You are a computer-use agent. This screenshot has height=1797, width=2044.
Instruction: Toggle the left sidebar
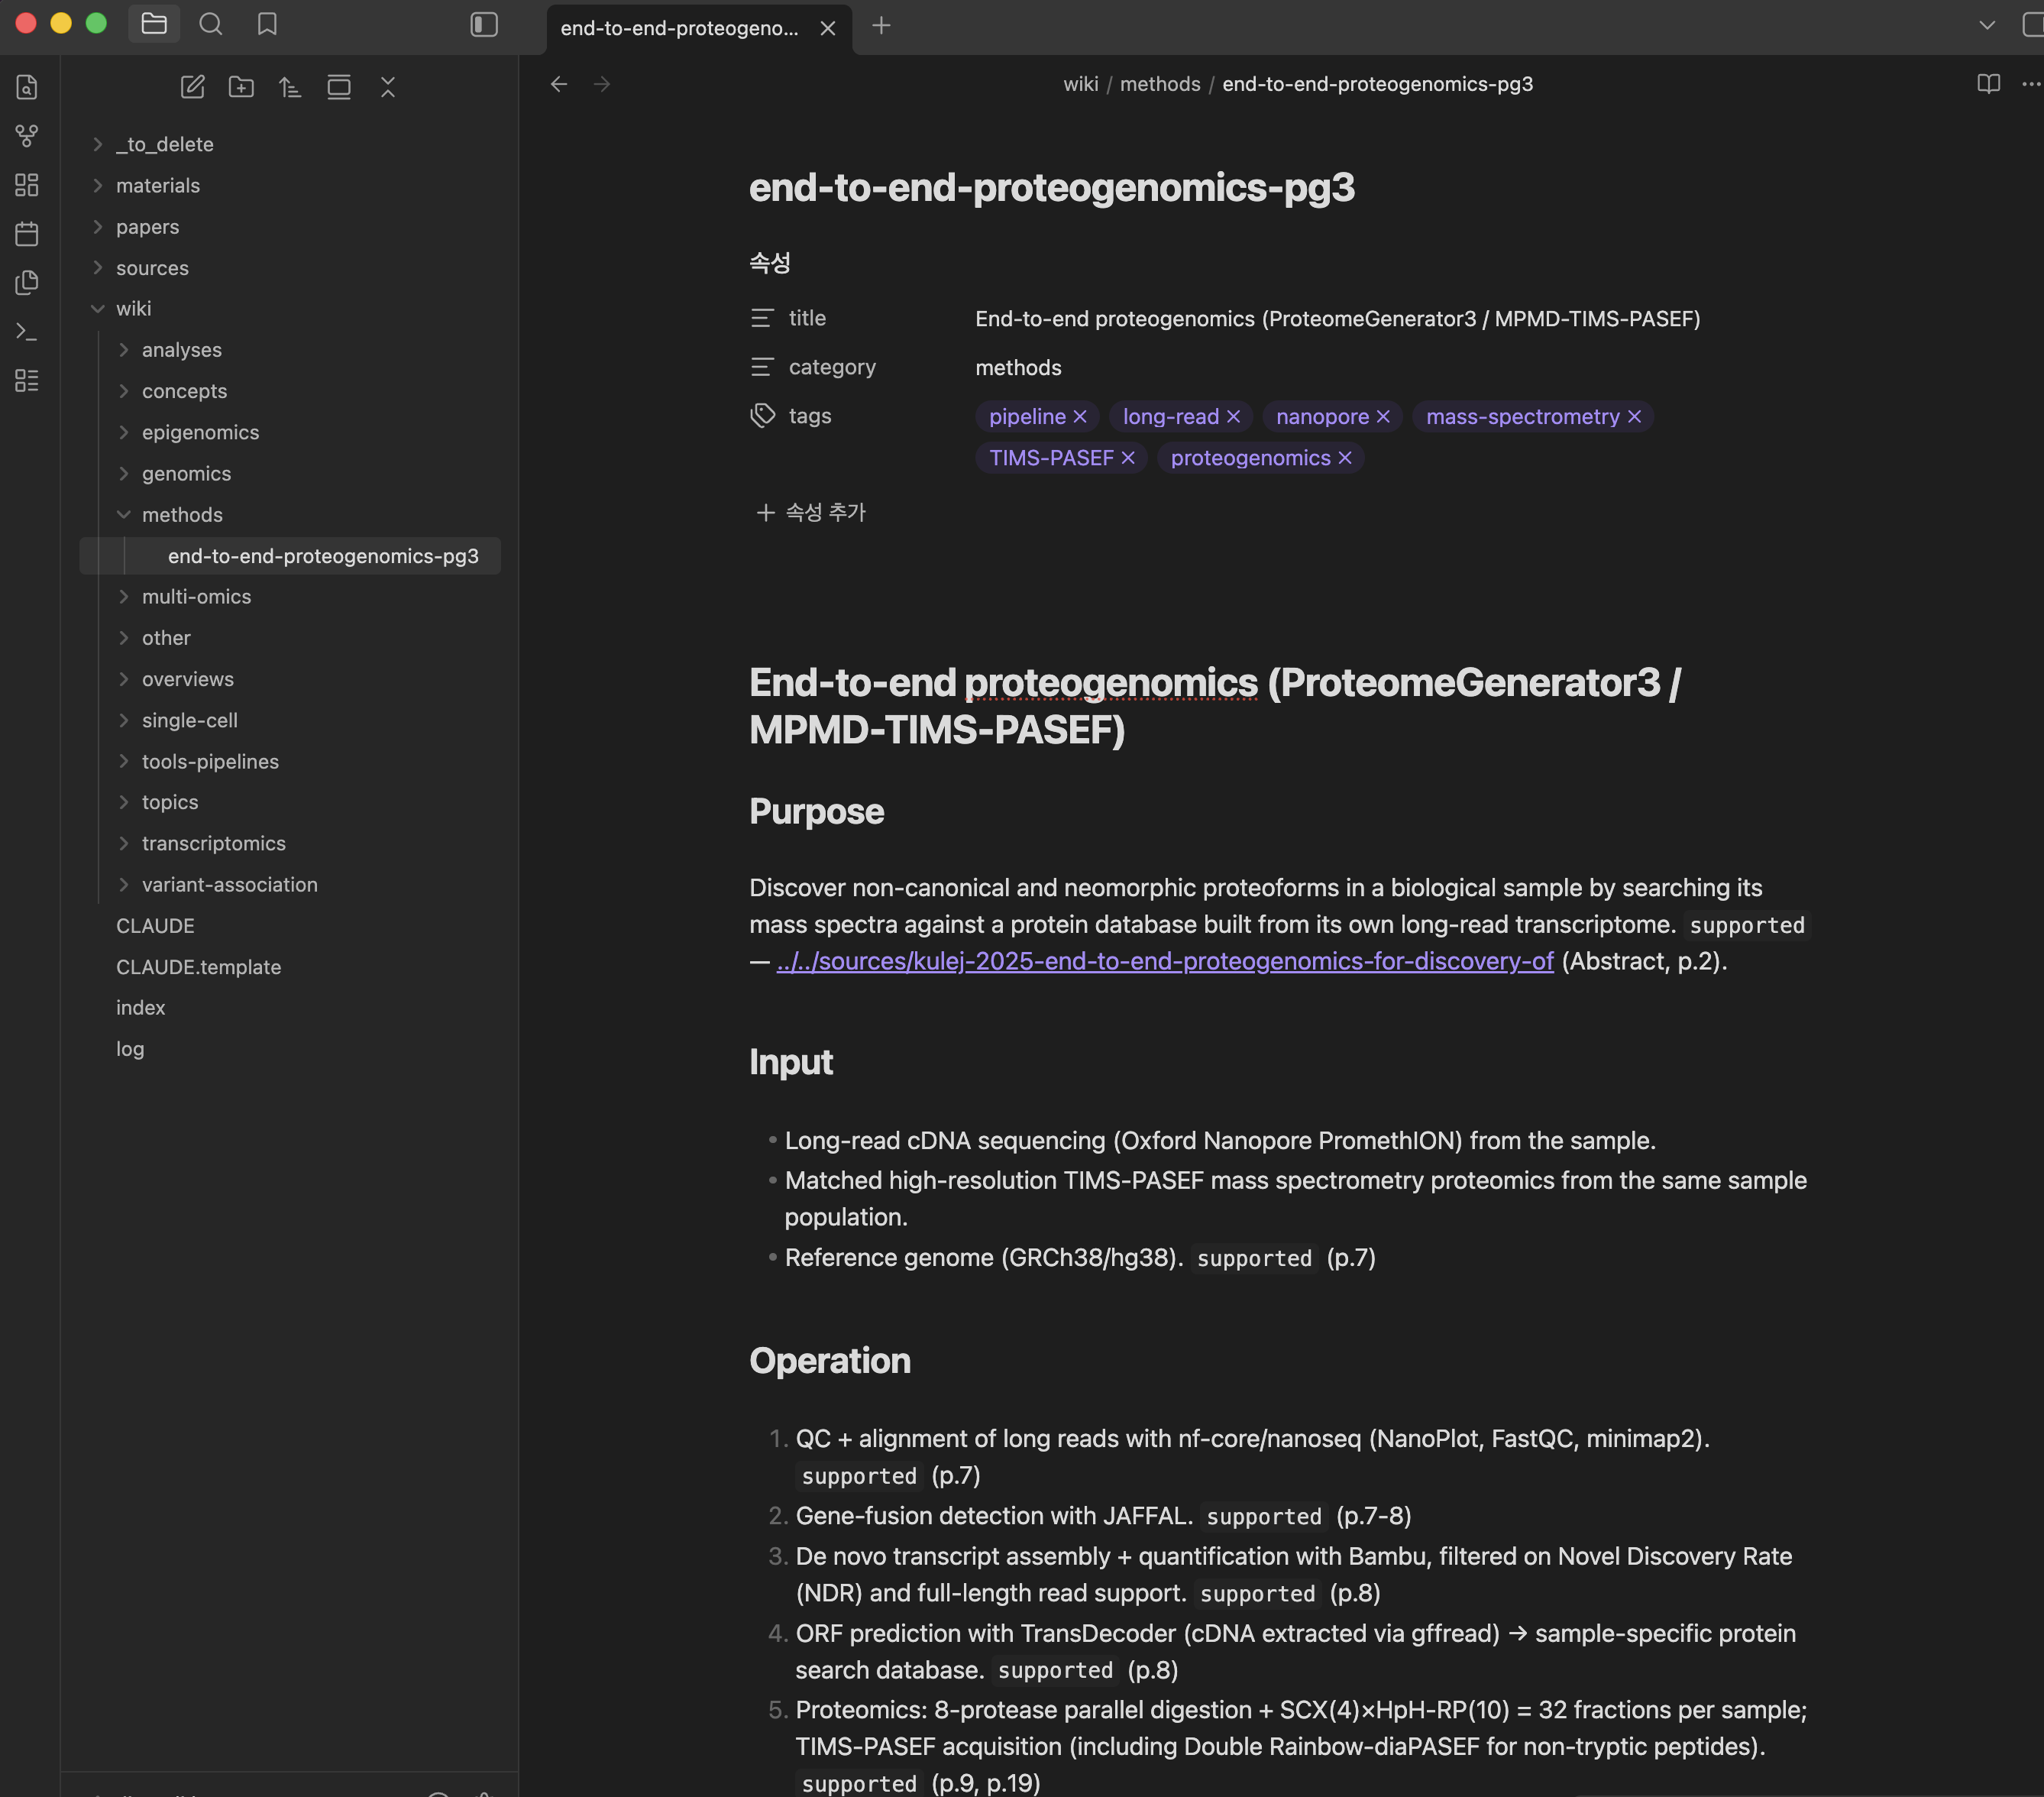[x=484, y=24]
